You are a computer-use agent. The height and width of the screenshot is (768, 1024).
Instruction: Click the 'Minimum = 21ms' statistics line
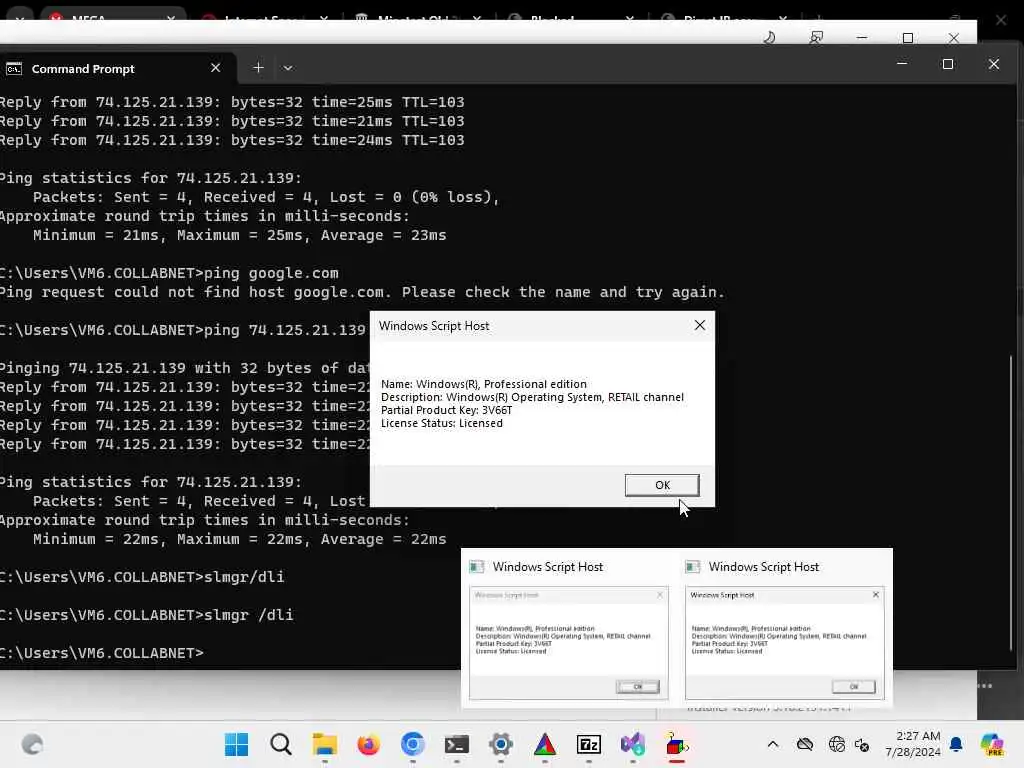click(x=239, y=235)
